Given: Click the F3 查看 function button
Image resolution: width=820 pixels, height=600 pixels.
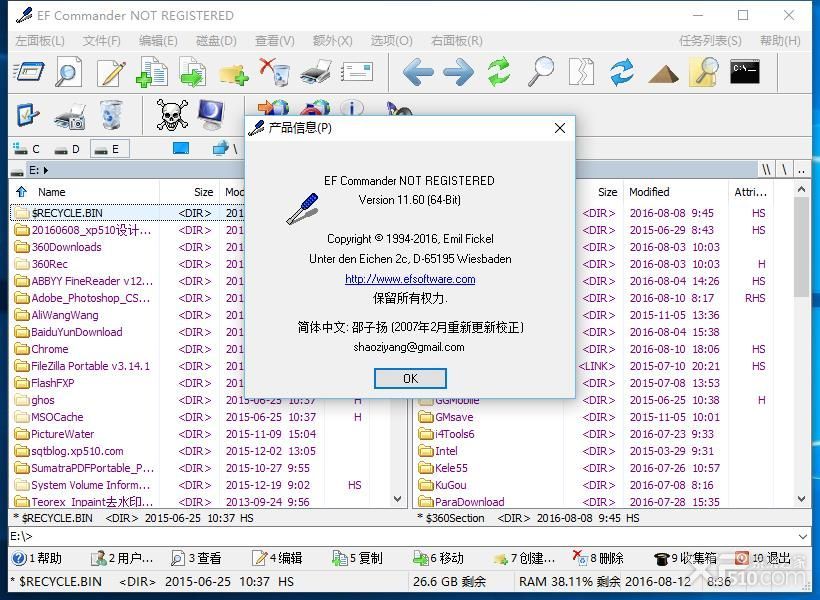Looking at the screenshot, I should (196, 558).
